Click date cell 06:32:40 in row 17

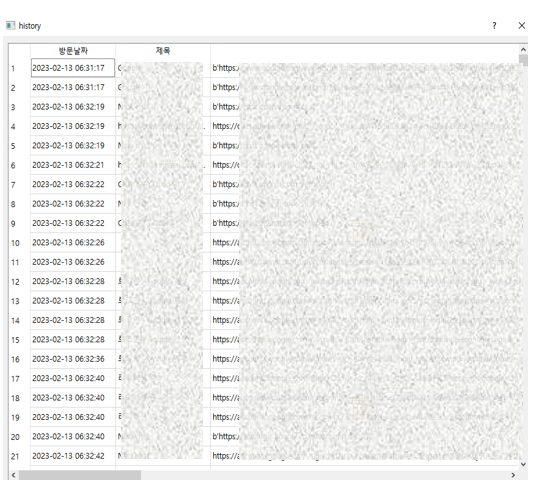pyautogui.click(x=73, y=378)
